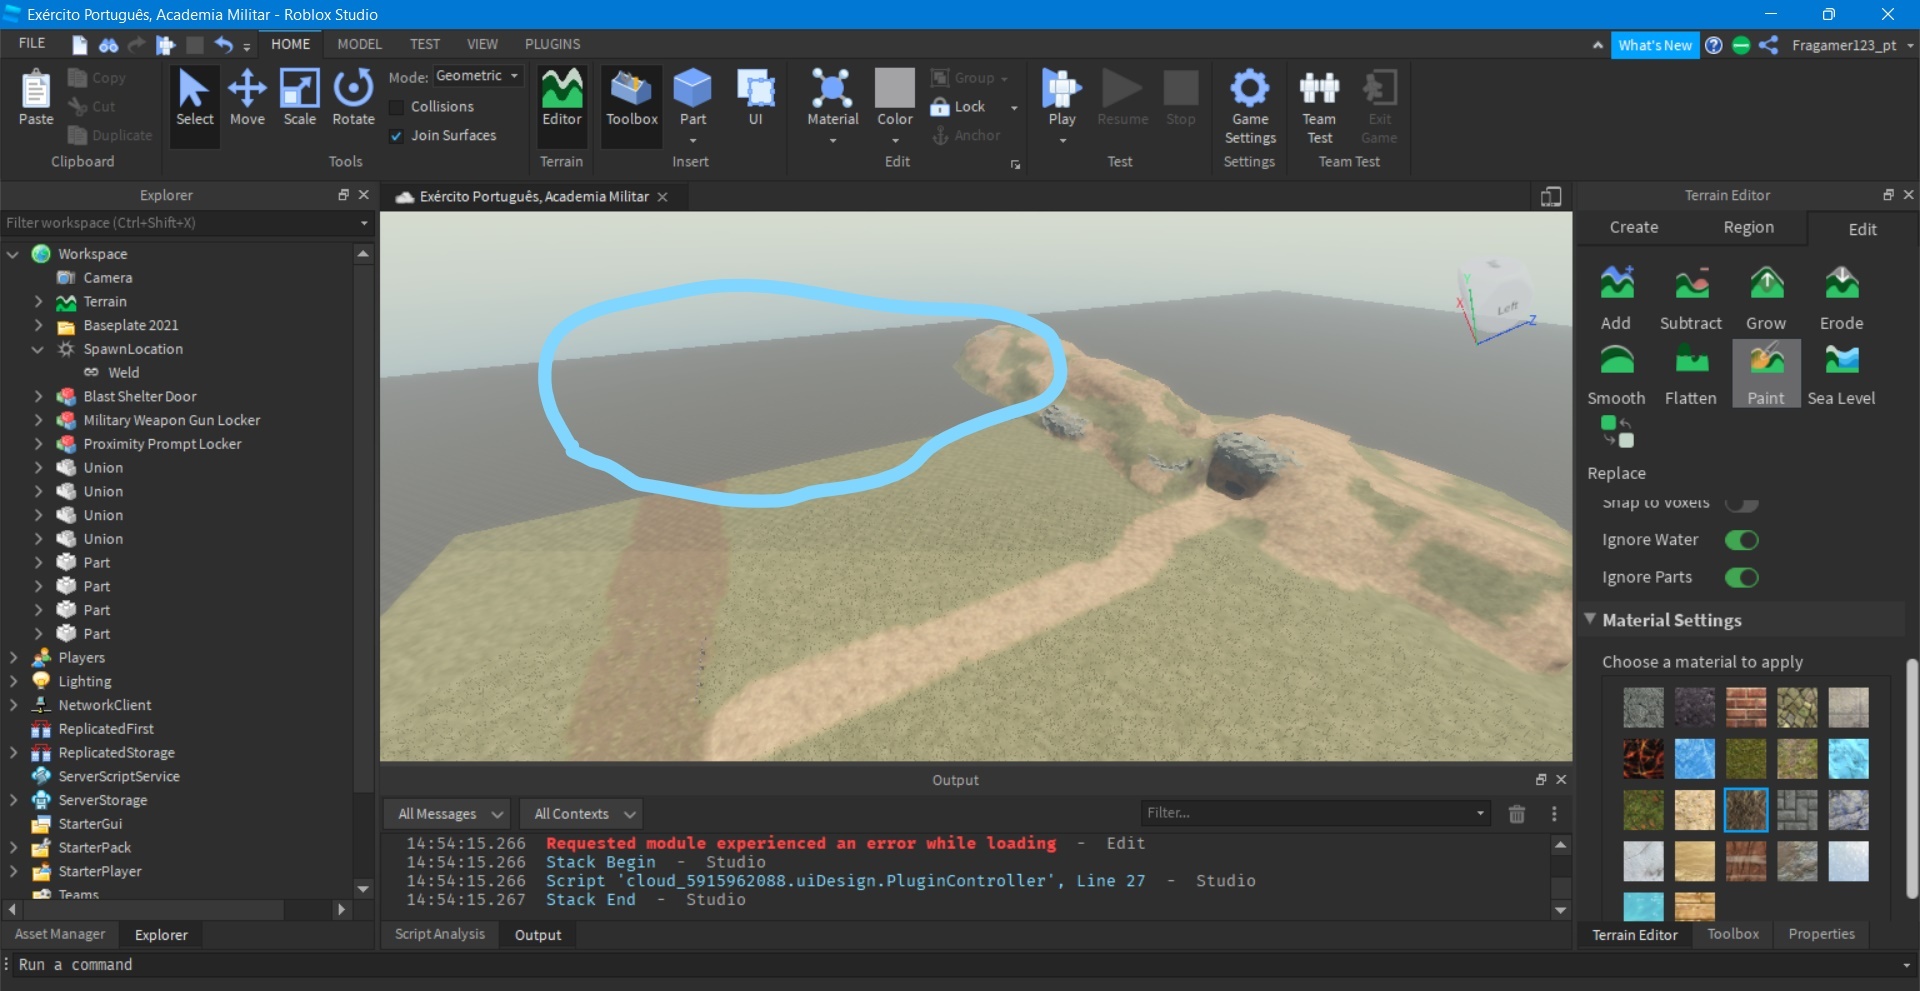Click the Output Filter field
Image resolution: width=1920 pixels, height=991 pixels.
click(x=1315, y=813)
